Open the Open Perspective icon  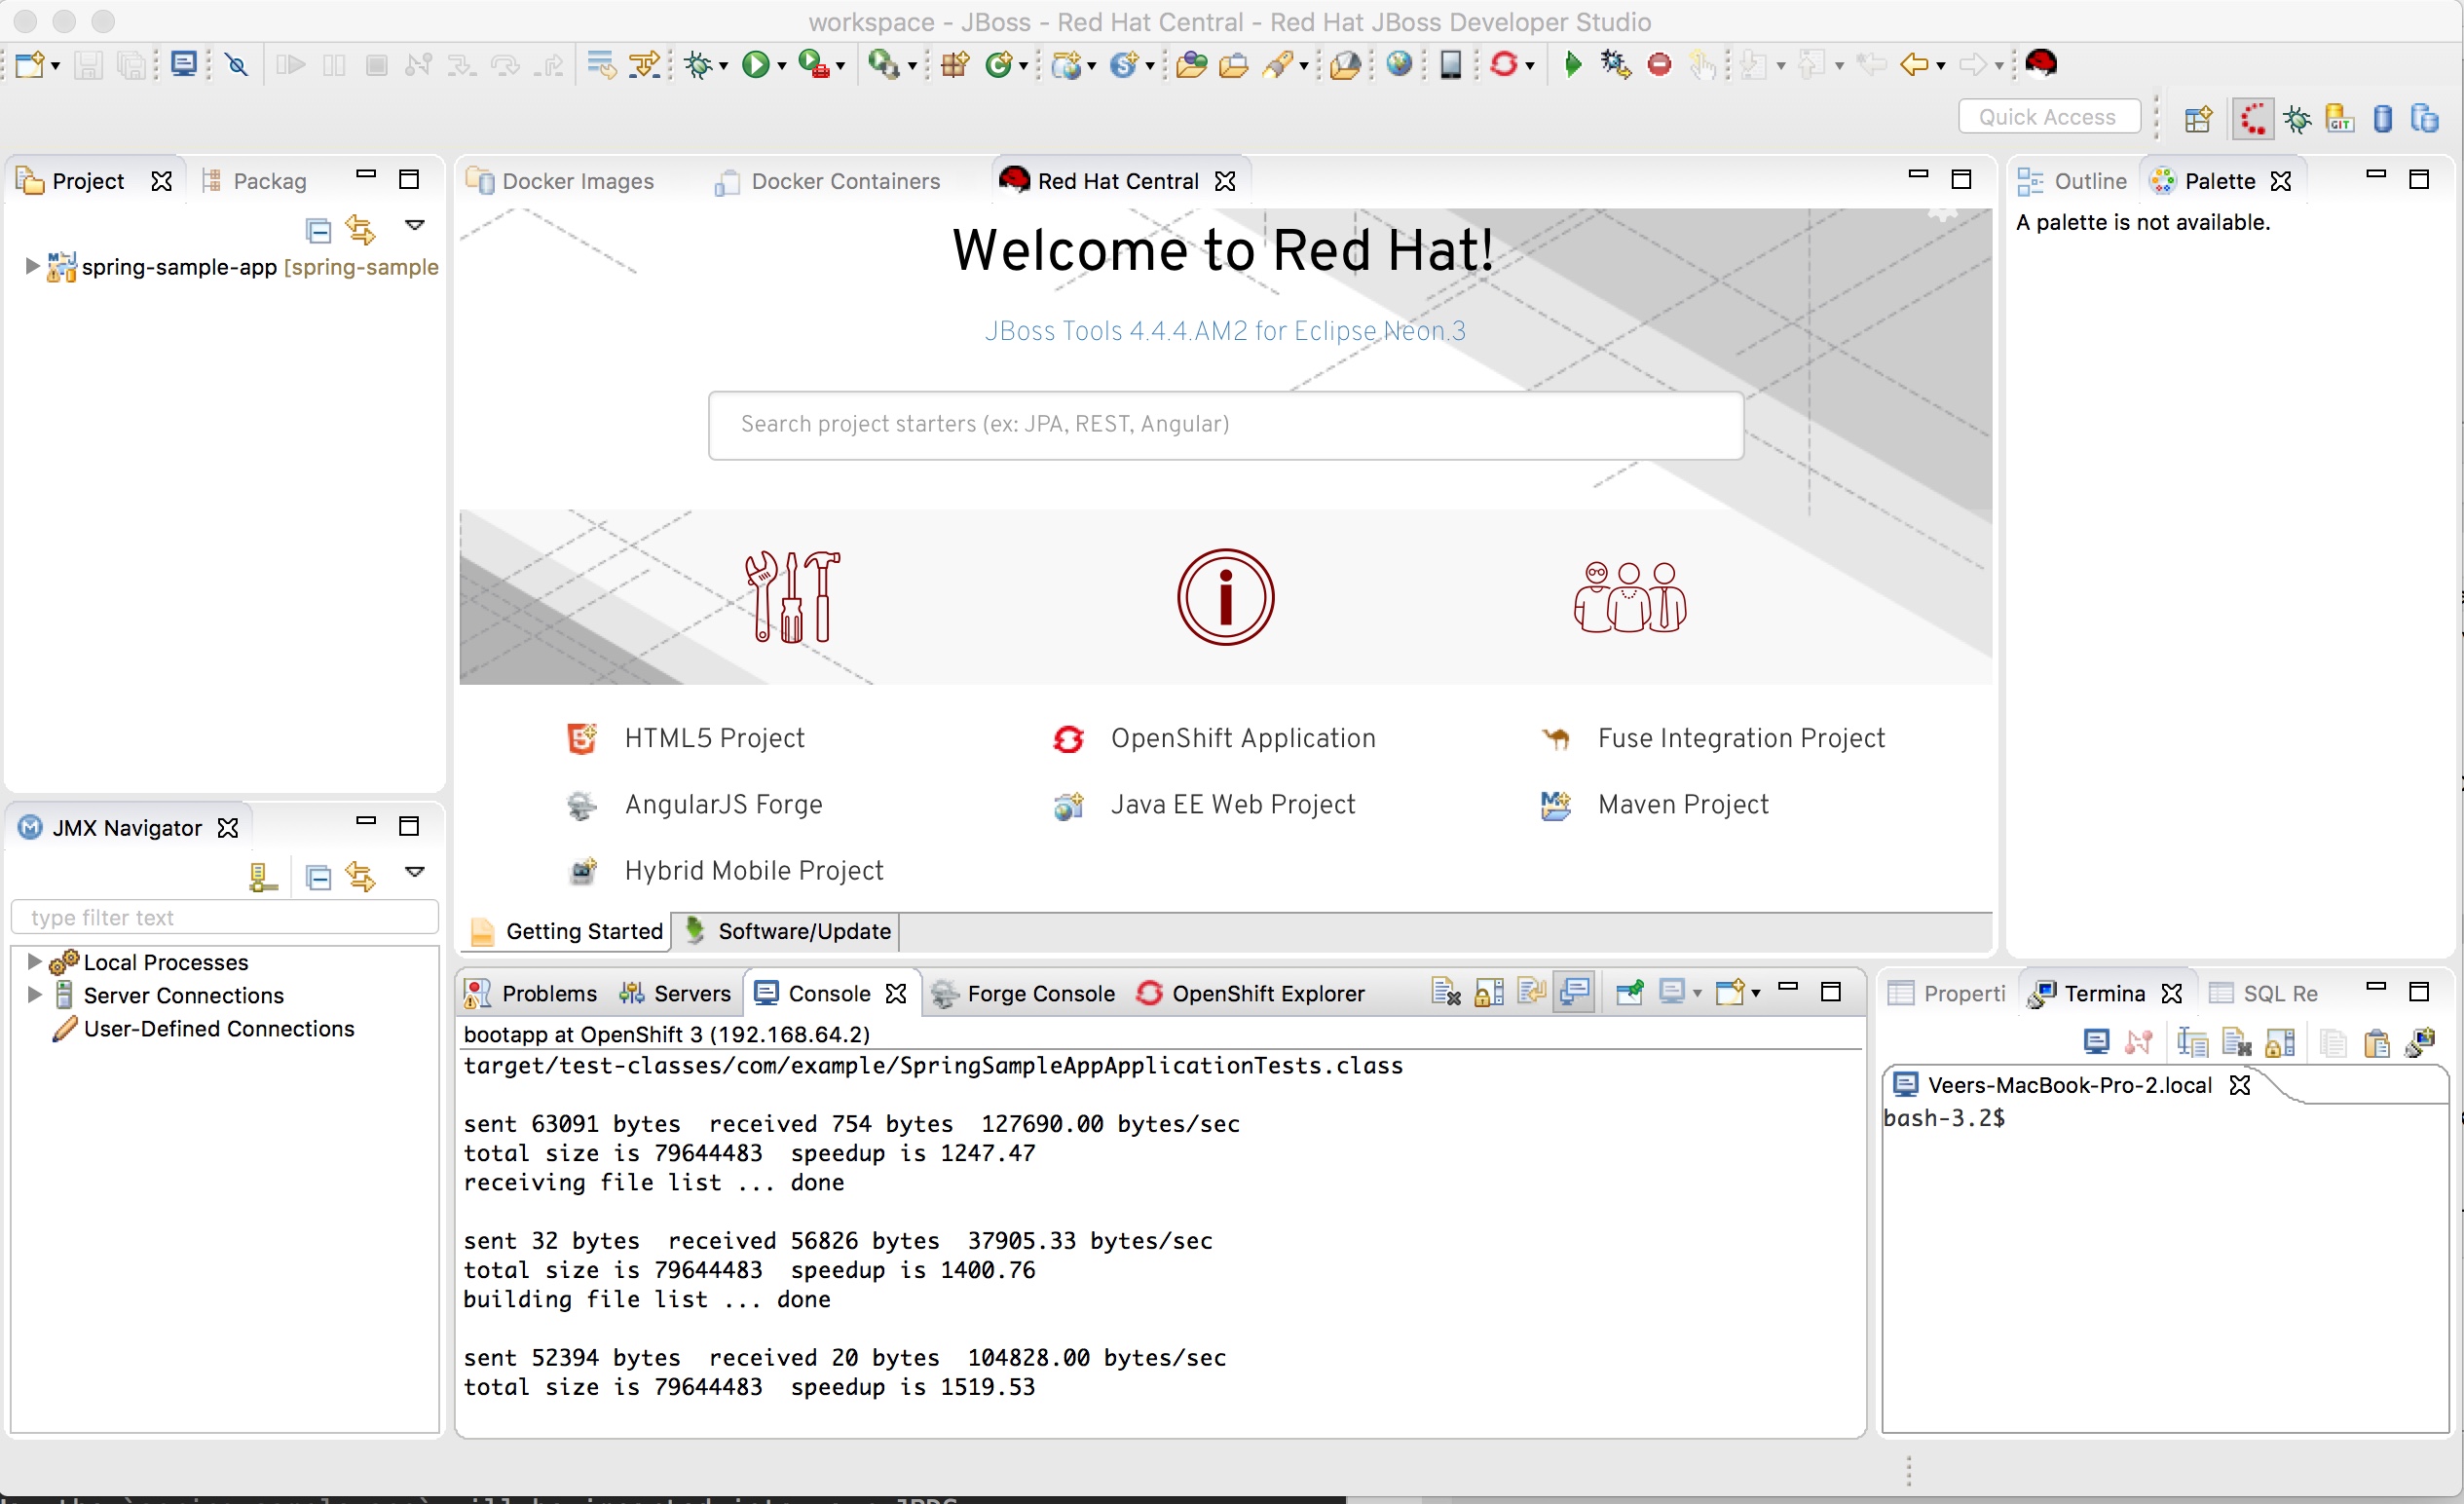2198,119
